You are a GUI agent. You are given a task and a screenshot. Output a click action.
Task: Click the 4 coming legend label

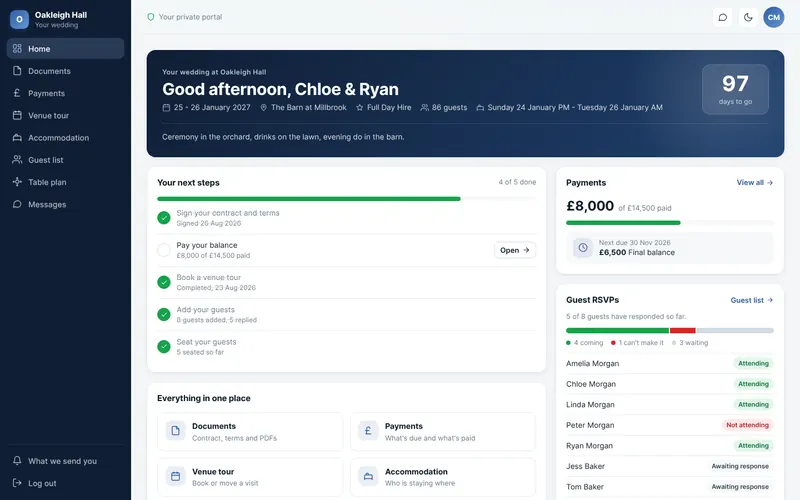pos(585,343)
